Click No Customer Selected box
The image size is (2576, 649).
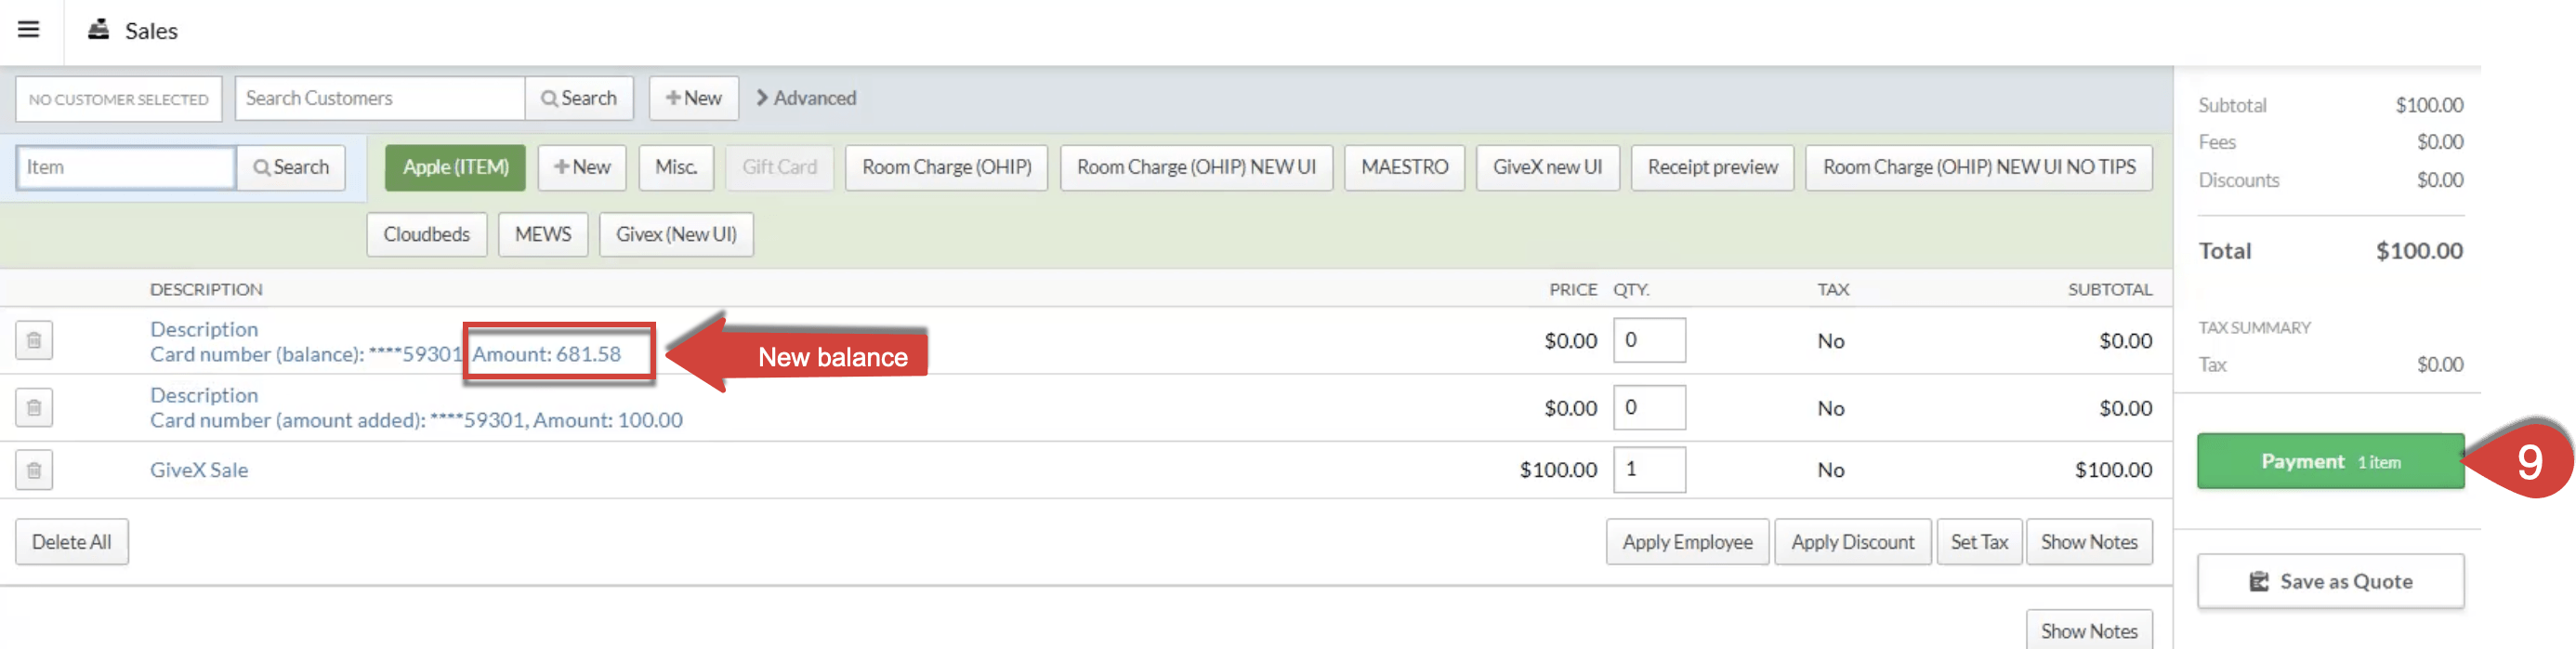click(118, 99)
